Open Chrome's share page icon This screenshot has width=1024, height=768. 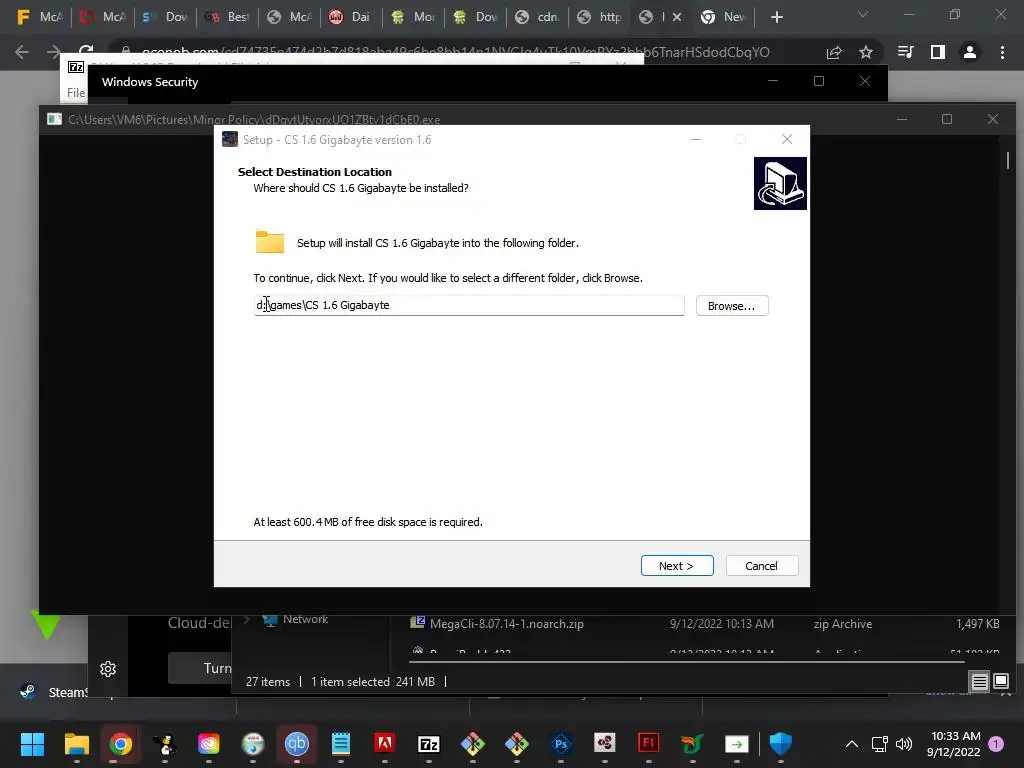(834, 52)
